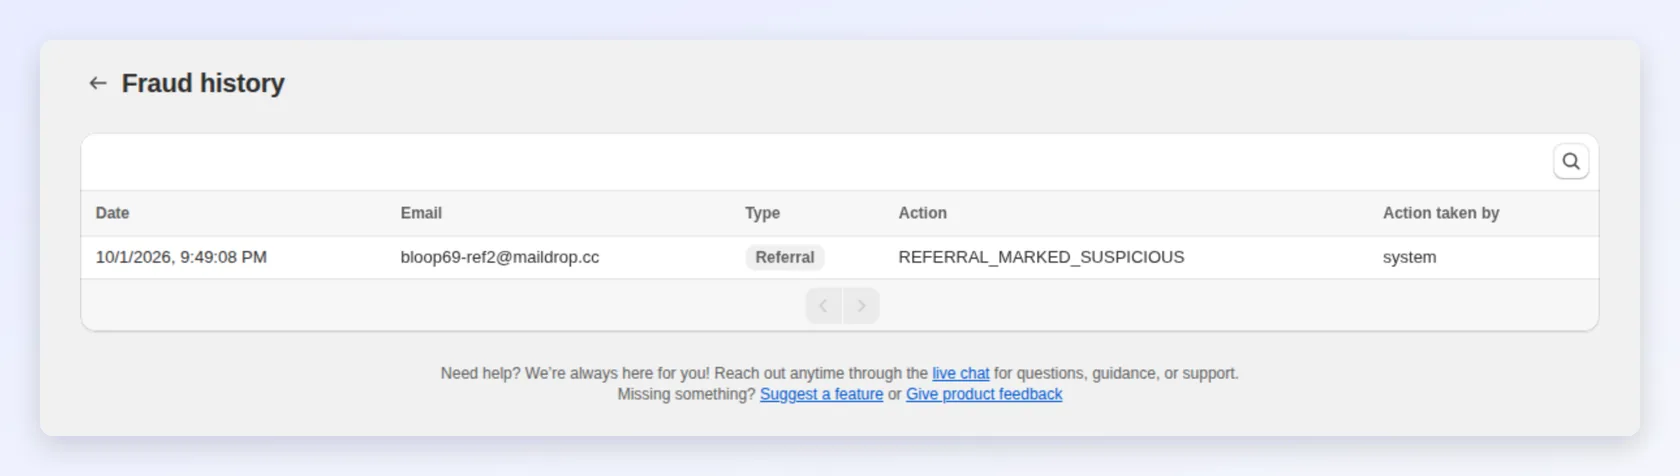Click the Date column header
The height and width of the screenshot is (476, 1680).
tap(112, 213)
